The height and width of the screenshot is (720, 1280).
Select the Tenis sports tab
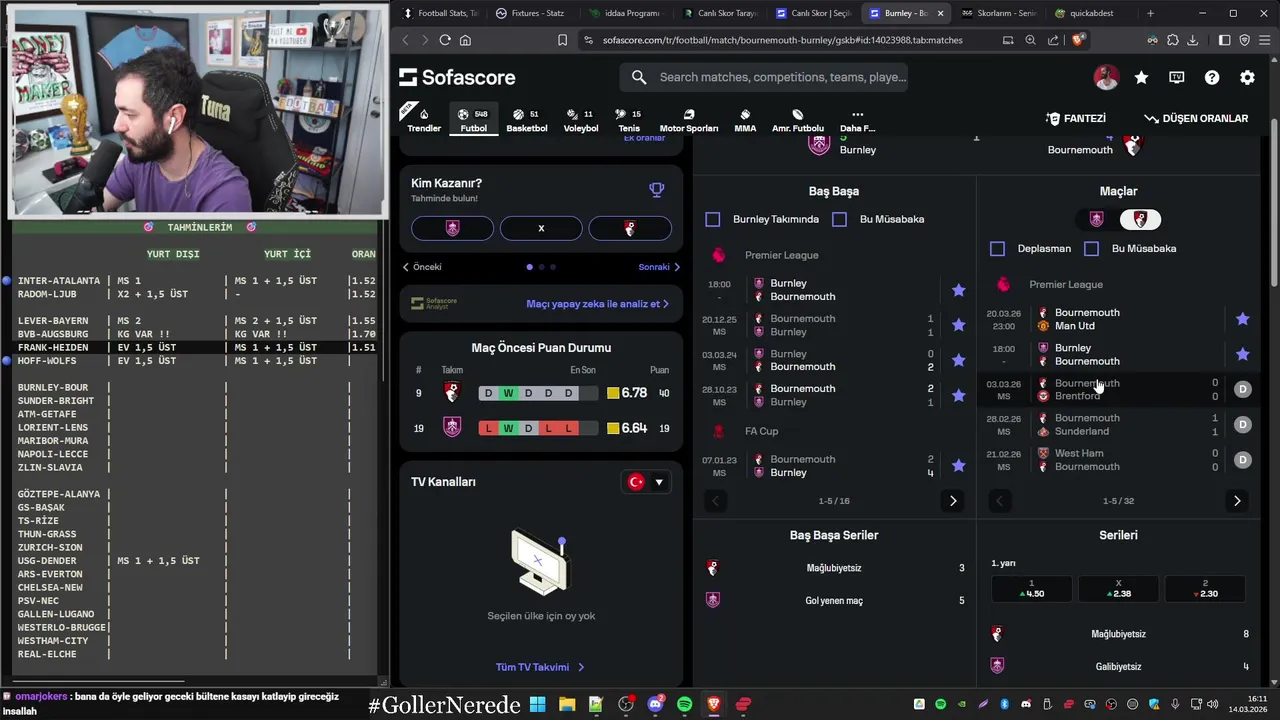point(629,120)
